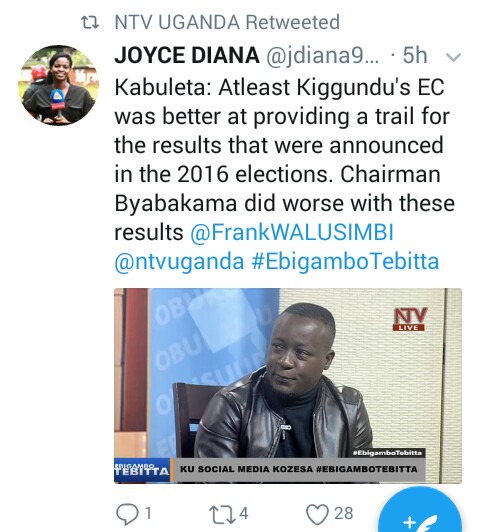Open the tweet options chevron menu
This screenshot has width=480, height=532.
pos(453,57)
